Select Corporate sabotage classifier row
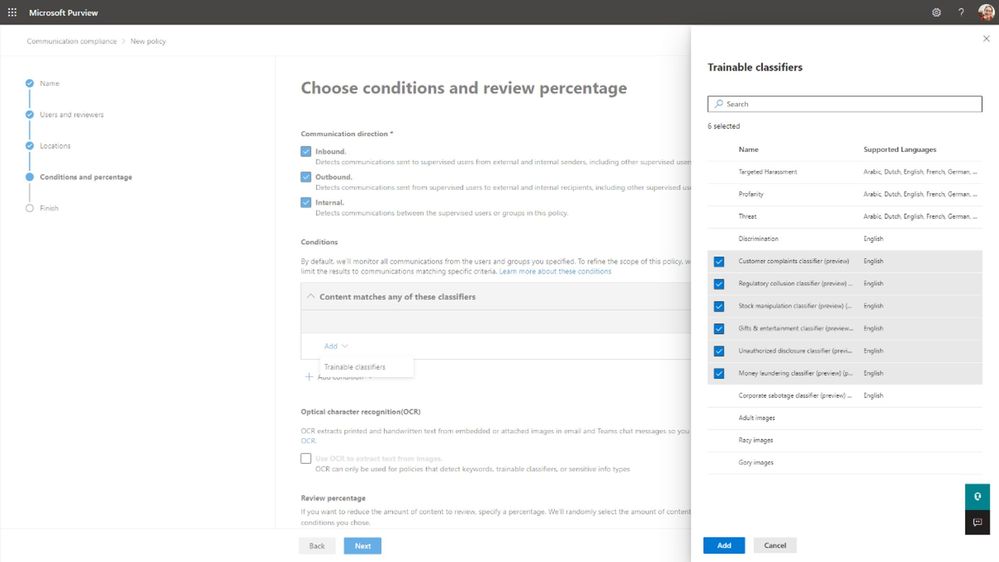The image size is (999, 562). (844, 396)
